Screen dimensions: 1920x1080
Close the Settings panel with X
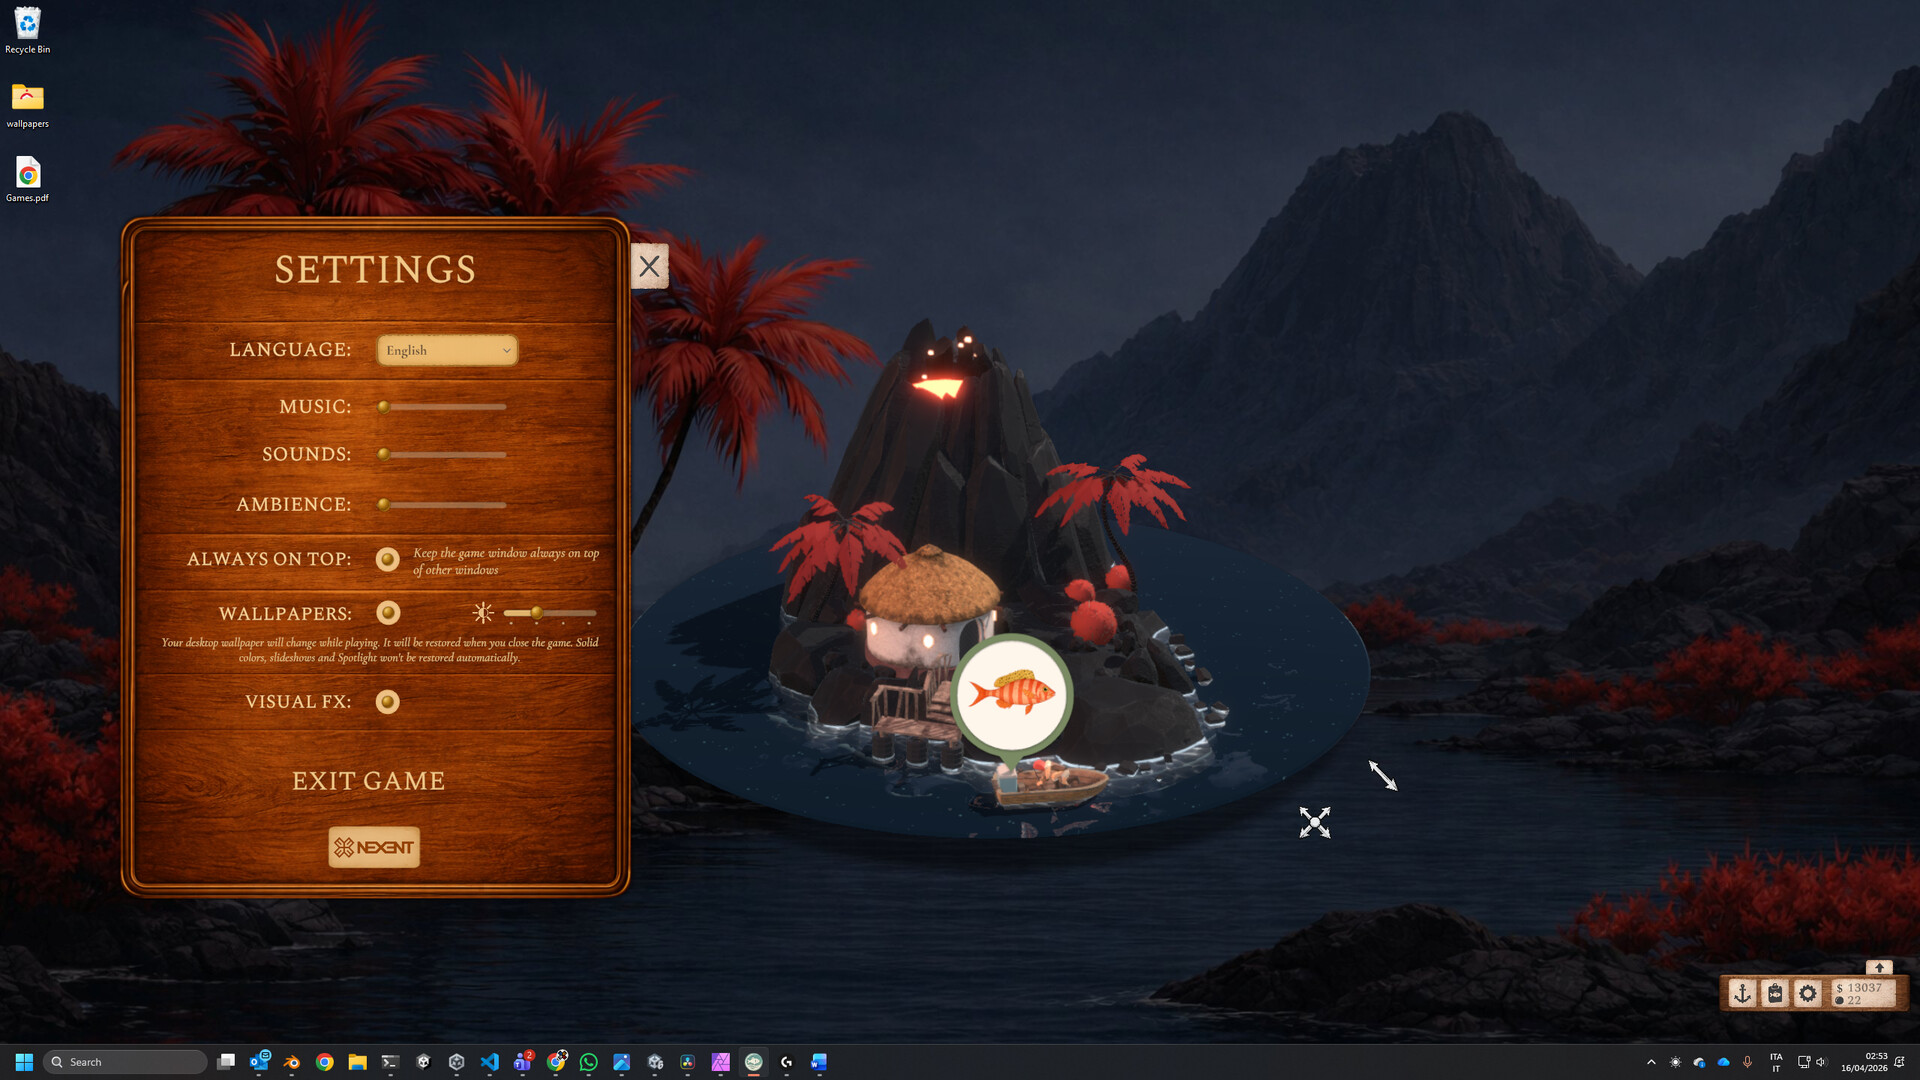point(649,266)
